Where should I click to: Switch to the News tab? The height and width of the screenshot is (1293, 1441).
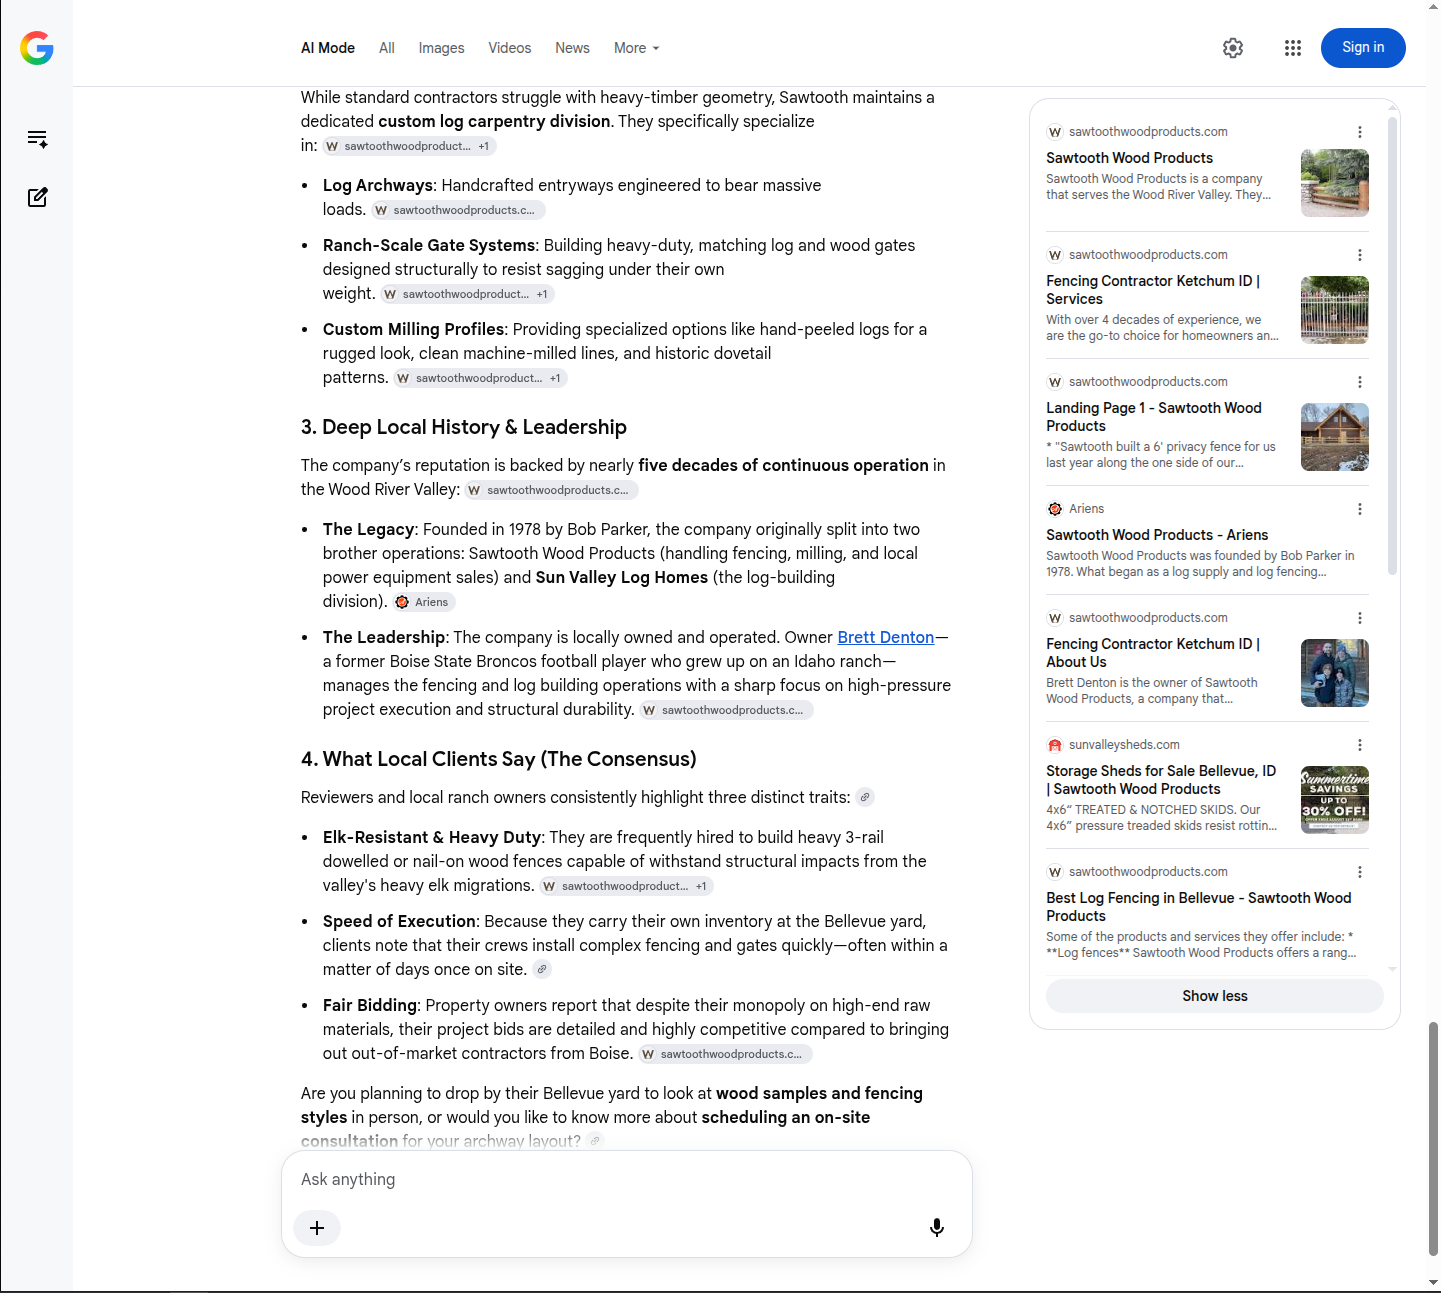(573, 48)
